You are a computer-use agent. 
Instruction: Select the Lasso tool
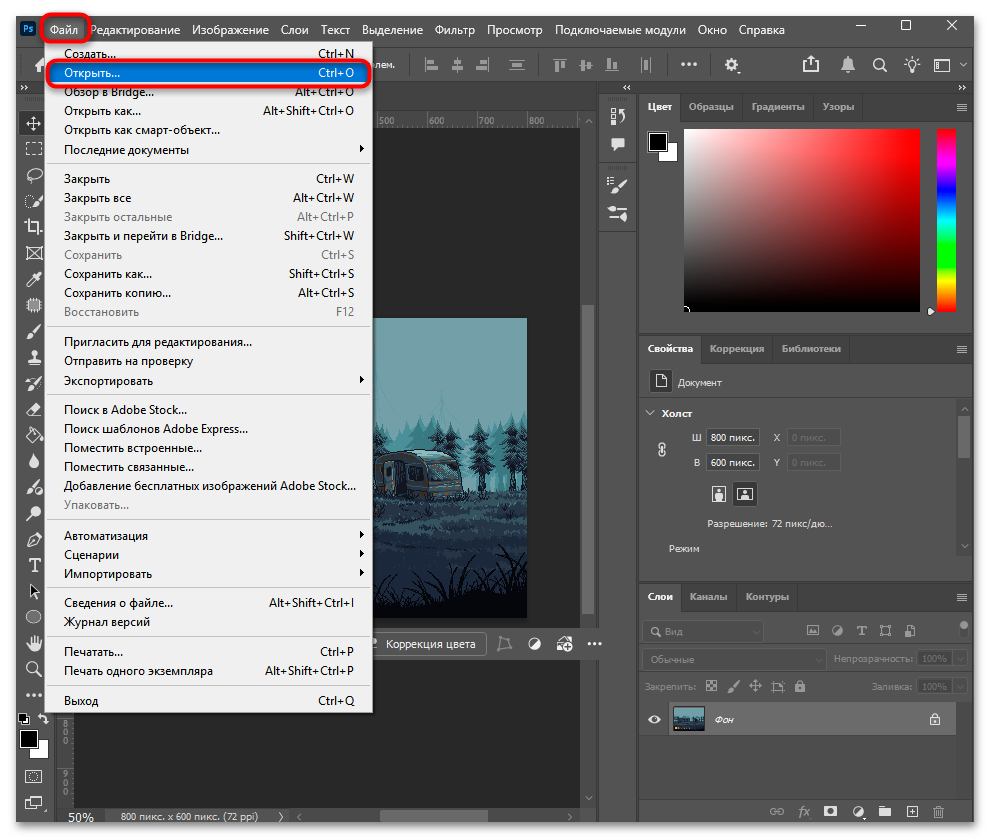point(33,175)
